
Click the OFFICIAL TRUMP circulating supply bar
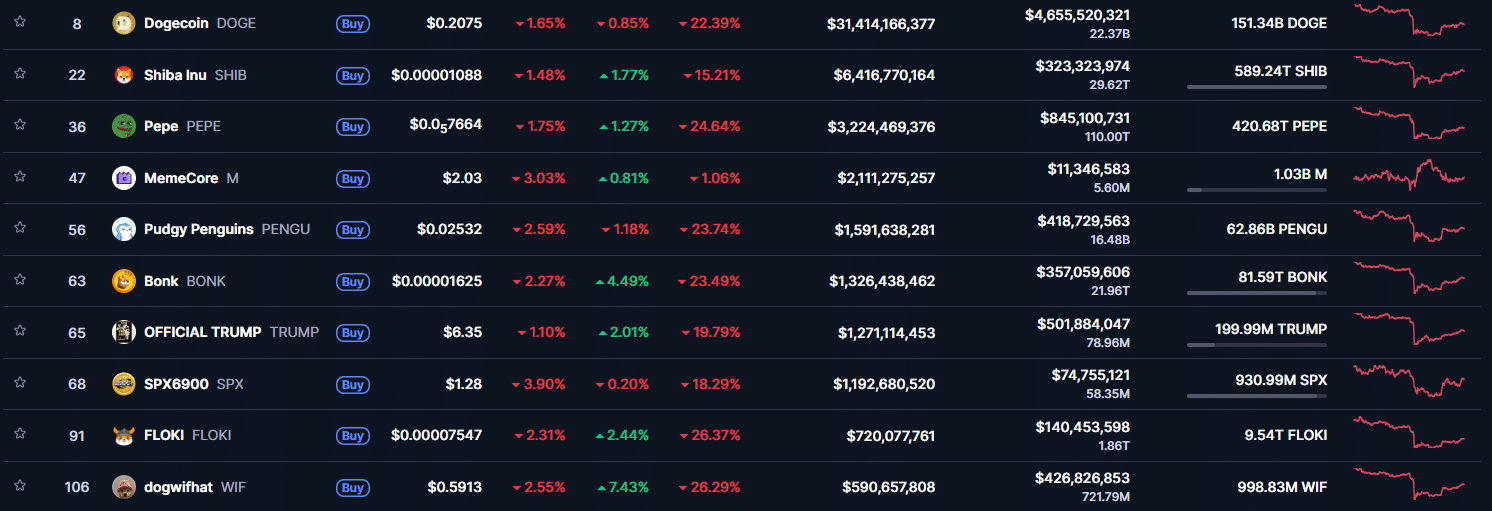pos(1257,344)
